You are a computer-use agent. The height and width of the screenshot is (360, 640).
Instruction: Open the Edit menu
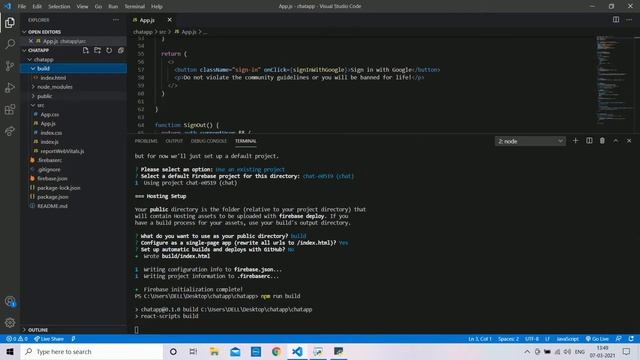point(37,6)
